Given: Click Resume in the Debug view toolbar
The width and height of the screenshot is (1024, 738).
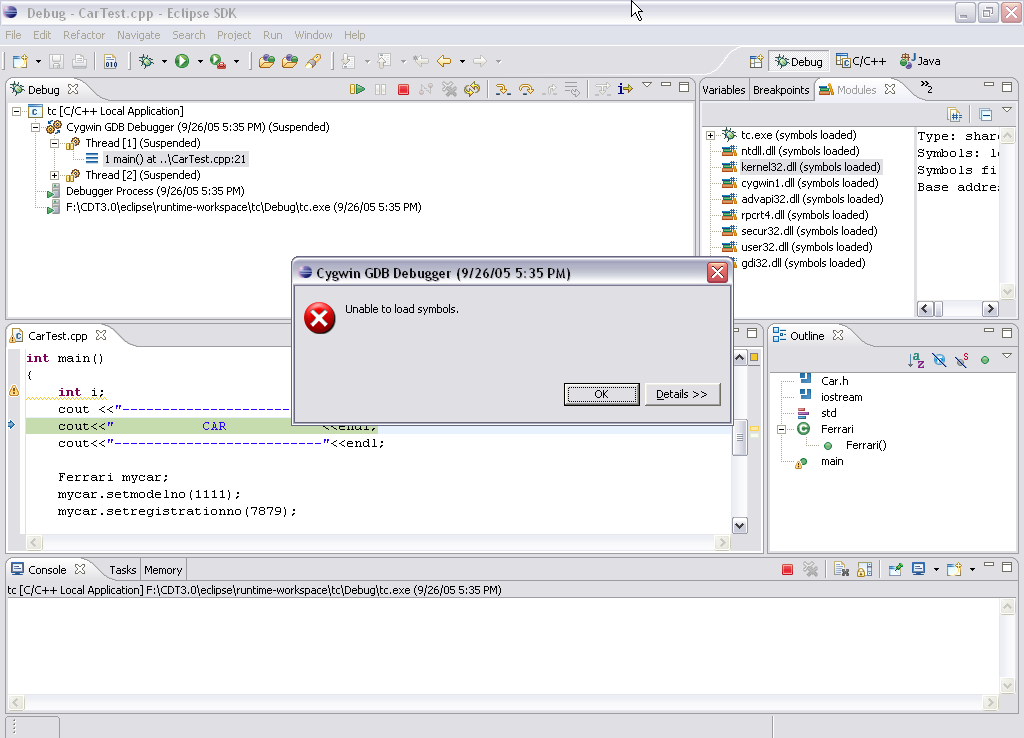Looking at the screenshot, I should [x=357, y=89].
